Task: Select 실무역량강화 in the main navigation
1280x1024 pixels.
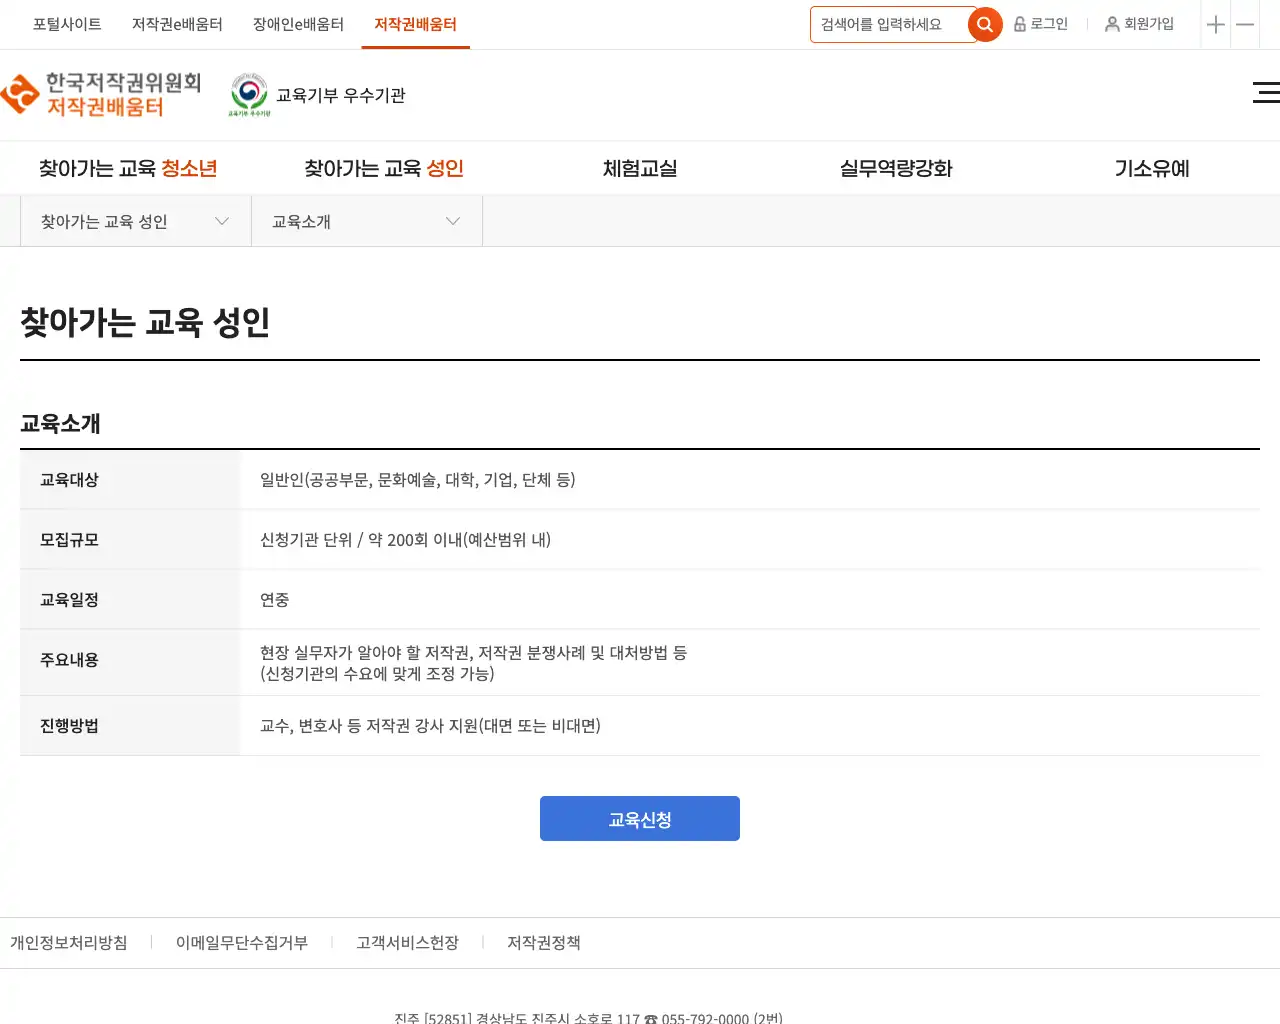Action: click(x=896, y=168)
